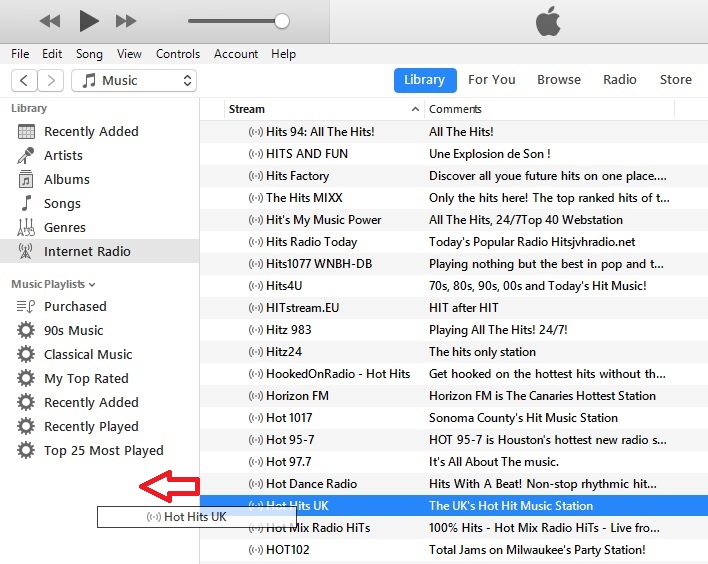Click the gear icon beside Recently Played

click(x=26, y=426)
